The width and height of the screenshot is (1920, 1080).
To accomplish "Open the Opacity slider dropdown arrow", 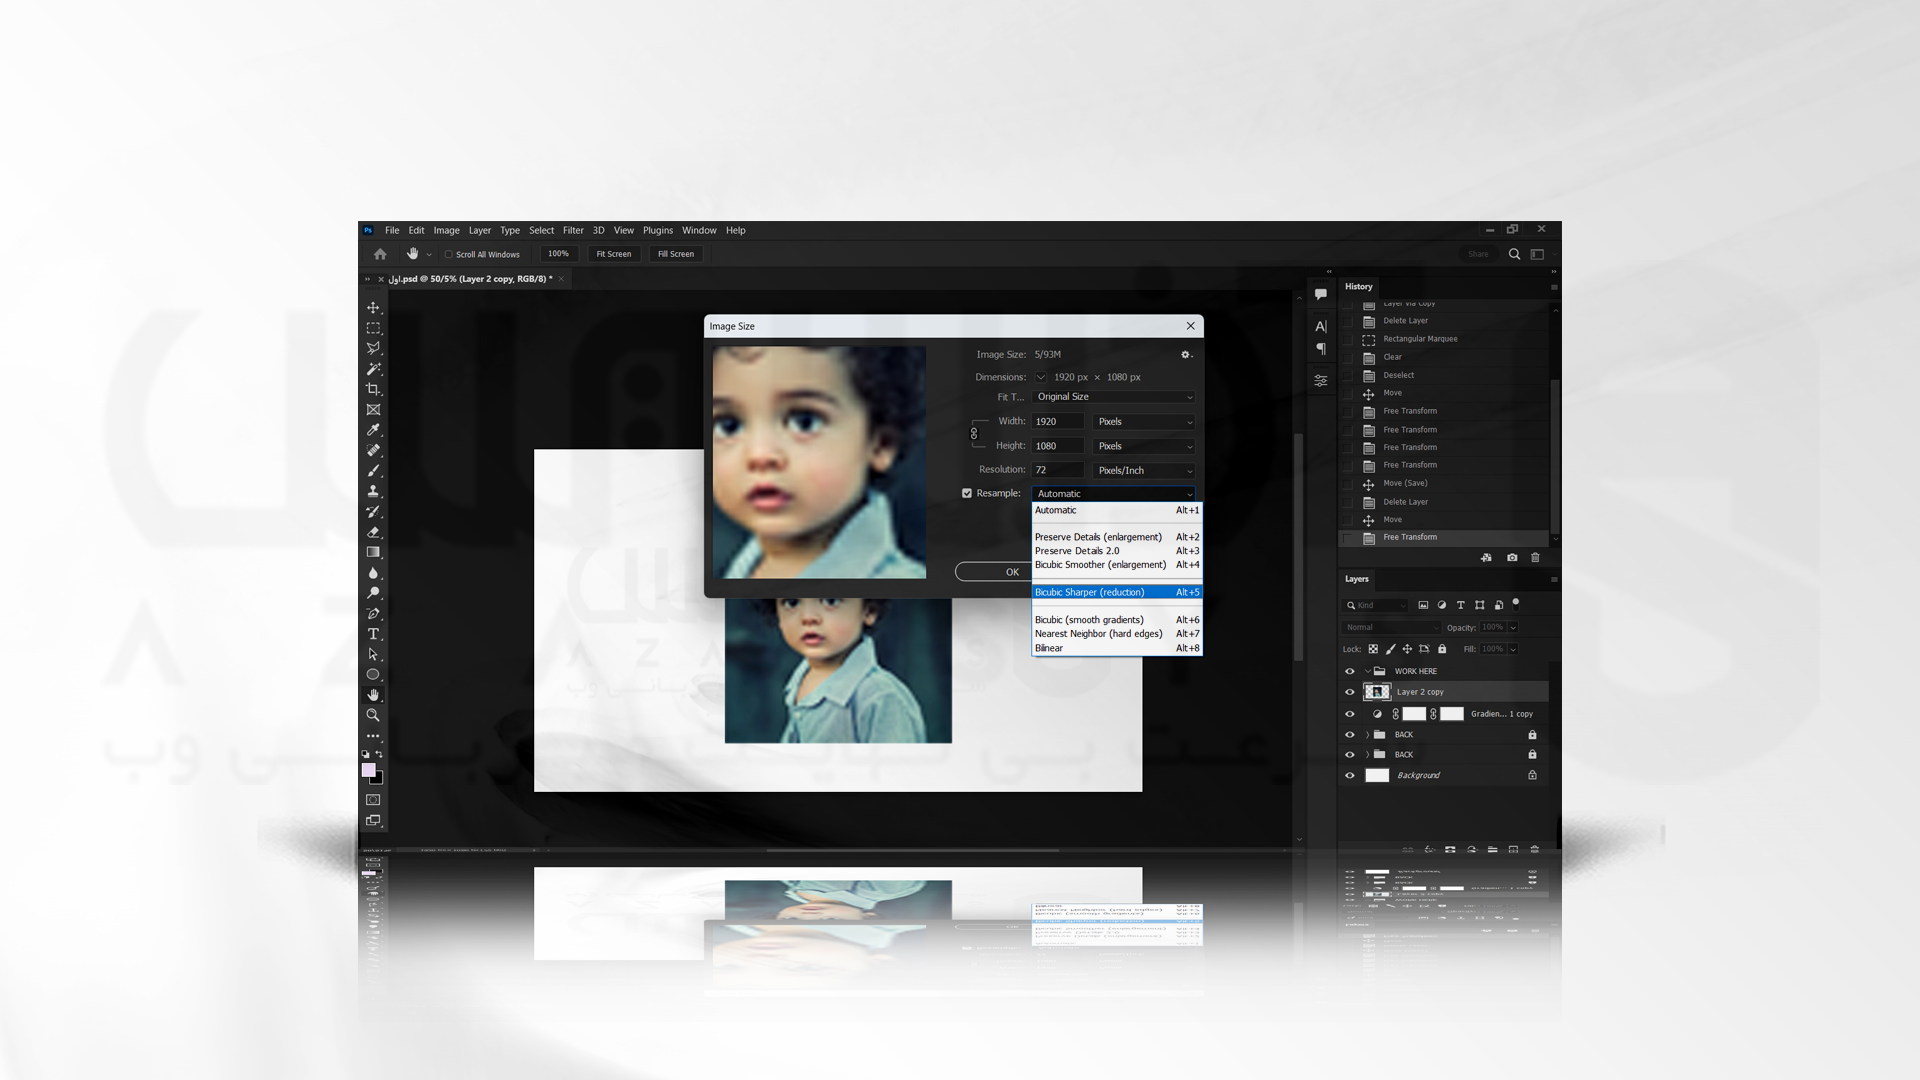I will [1513, 627].
